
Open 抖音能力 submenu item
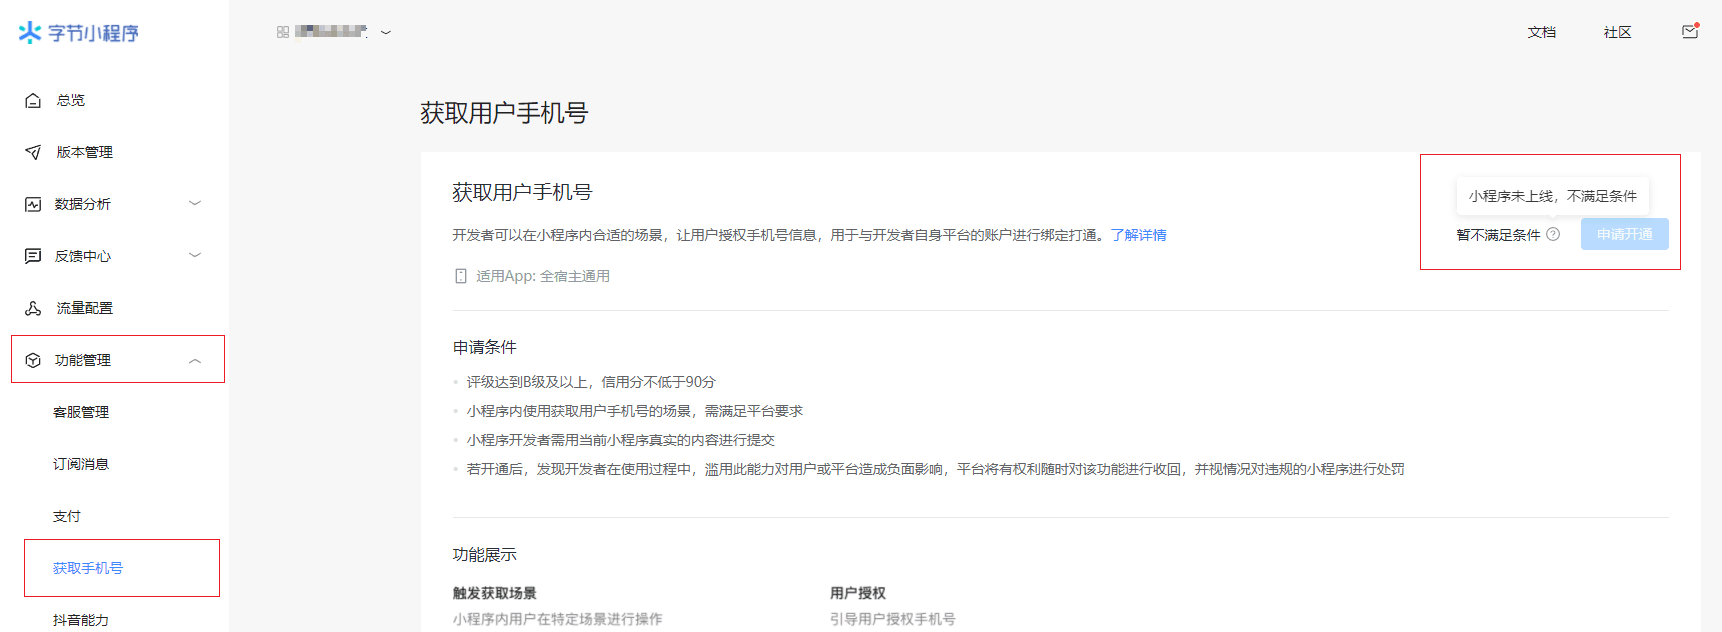coord(81,620)
